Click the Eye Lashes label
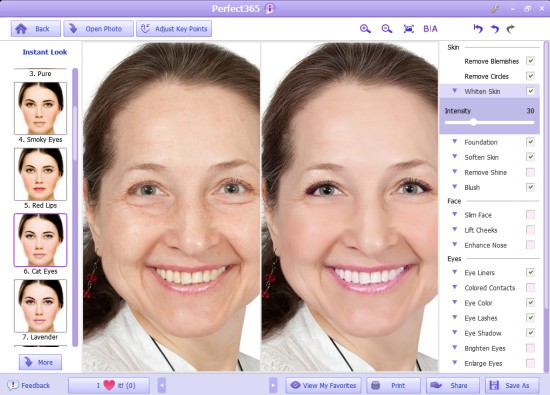 pyautogui.click(x=481, y=318)
